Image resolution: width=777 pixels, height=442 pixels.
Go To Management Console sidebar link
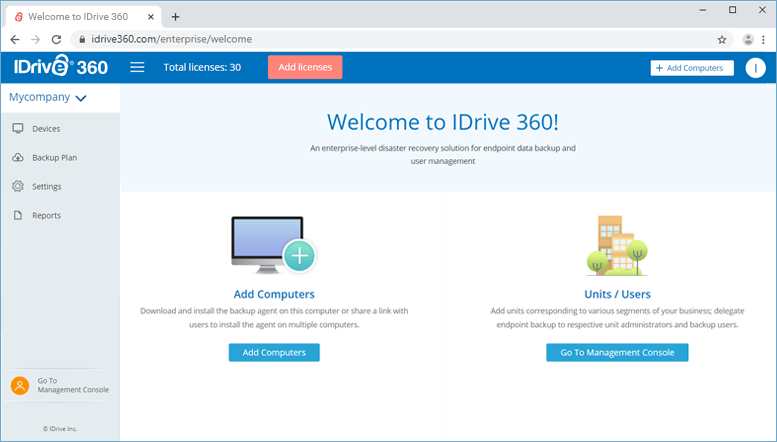(73, 385)
